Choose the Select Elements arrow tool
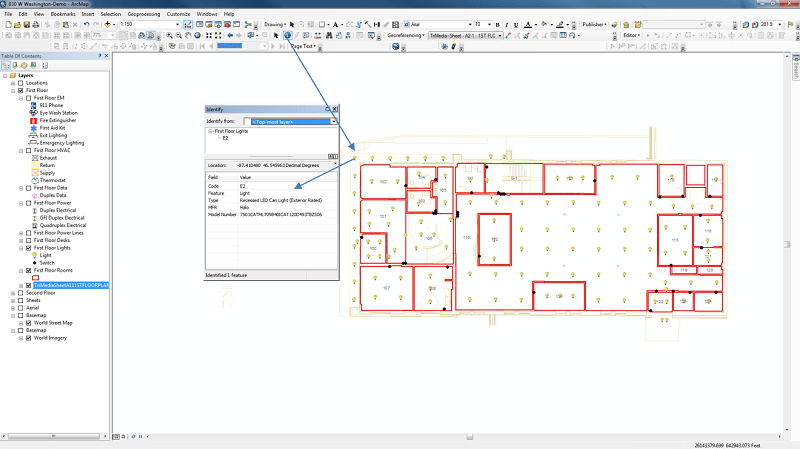The width and height of the screenshot is (800, 449). 276,35
